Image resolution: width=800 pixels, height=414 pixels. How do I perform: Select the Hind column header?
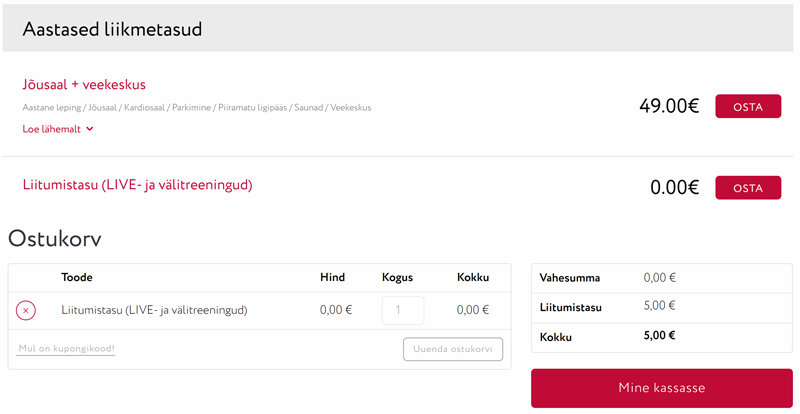333,277
